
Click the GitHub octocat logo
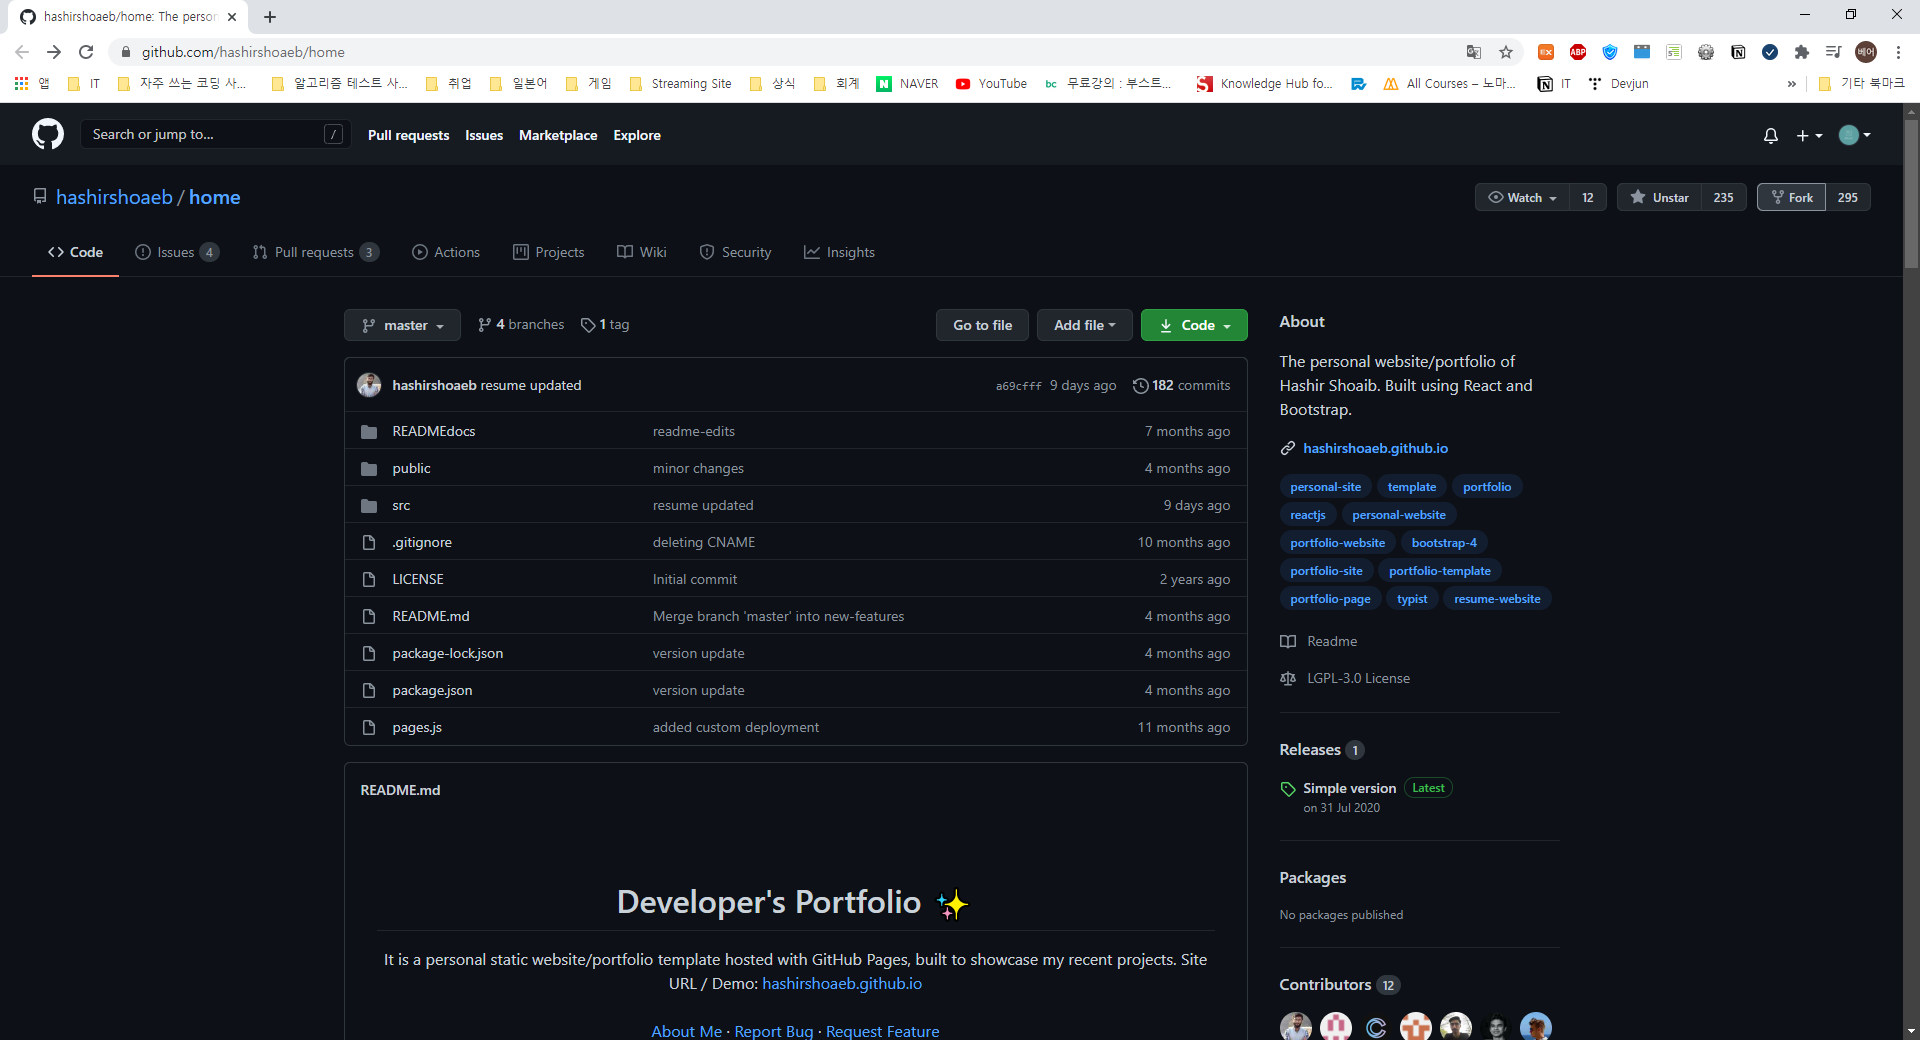(x=48, y=134)
